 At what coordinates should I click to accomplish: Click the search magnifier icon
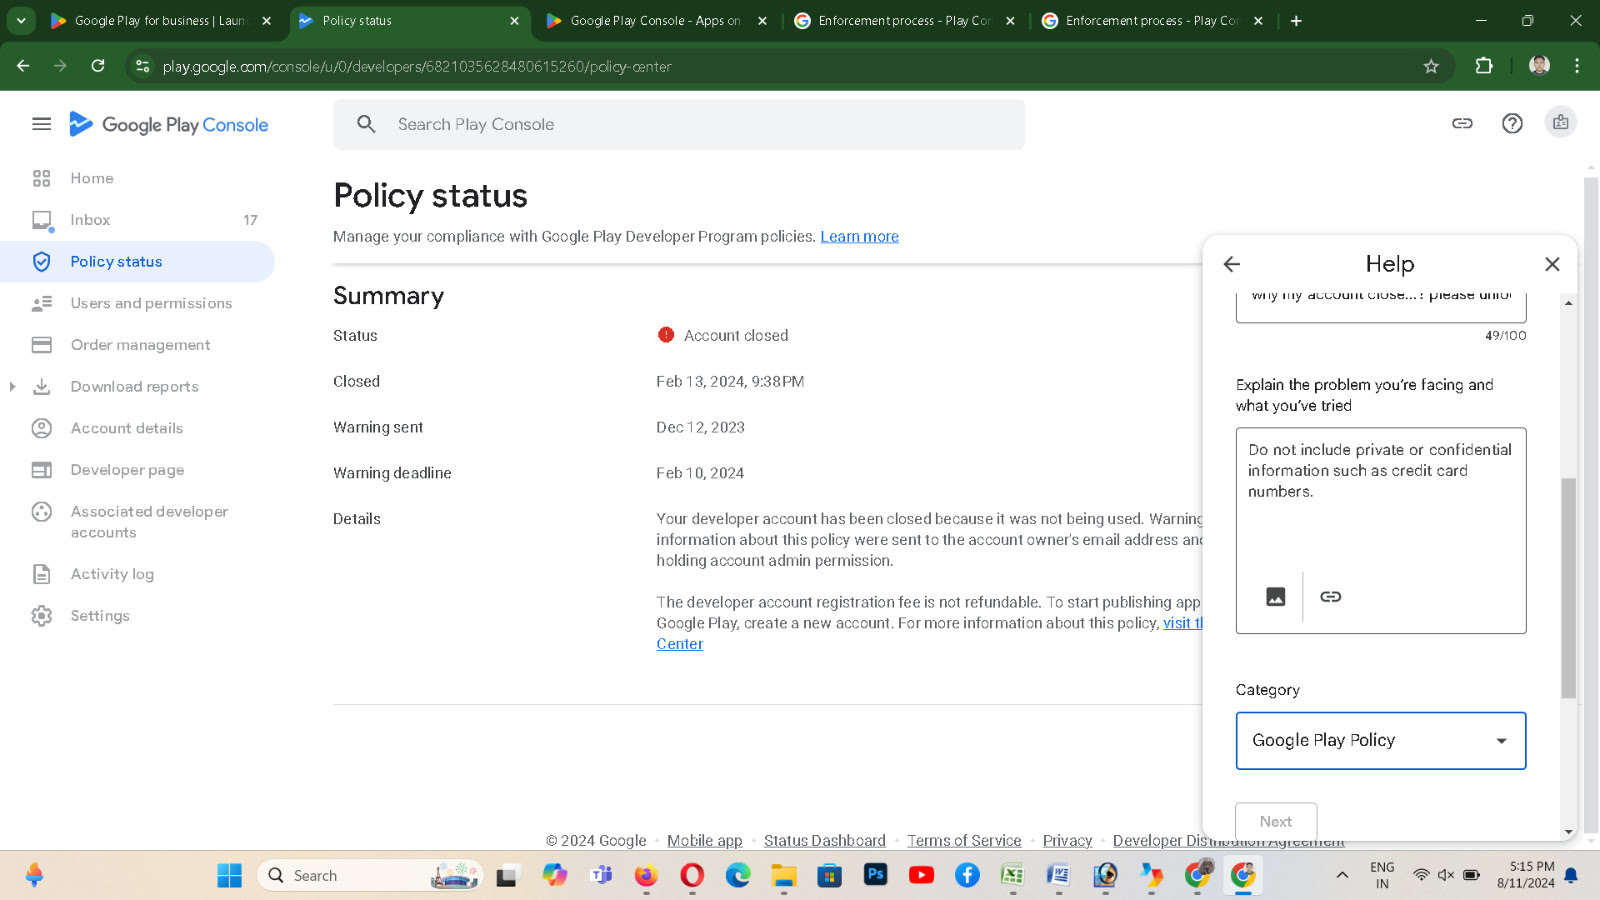tap(366, 124)
